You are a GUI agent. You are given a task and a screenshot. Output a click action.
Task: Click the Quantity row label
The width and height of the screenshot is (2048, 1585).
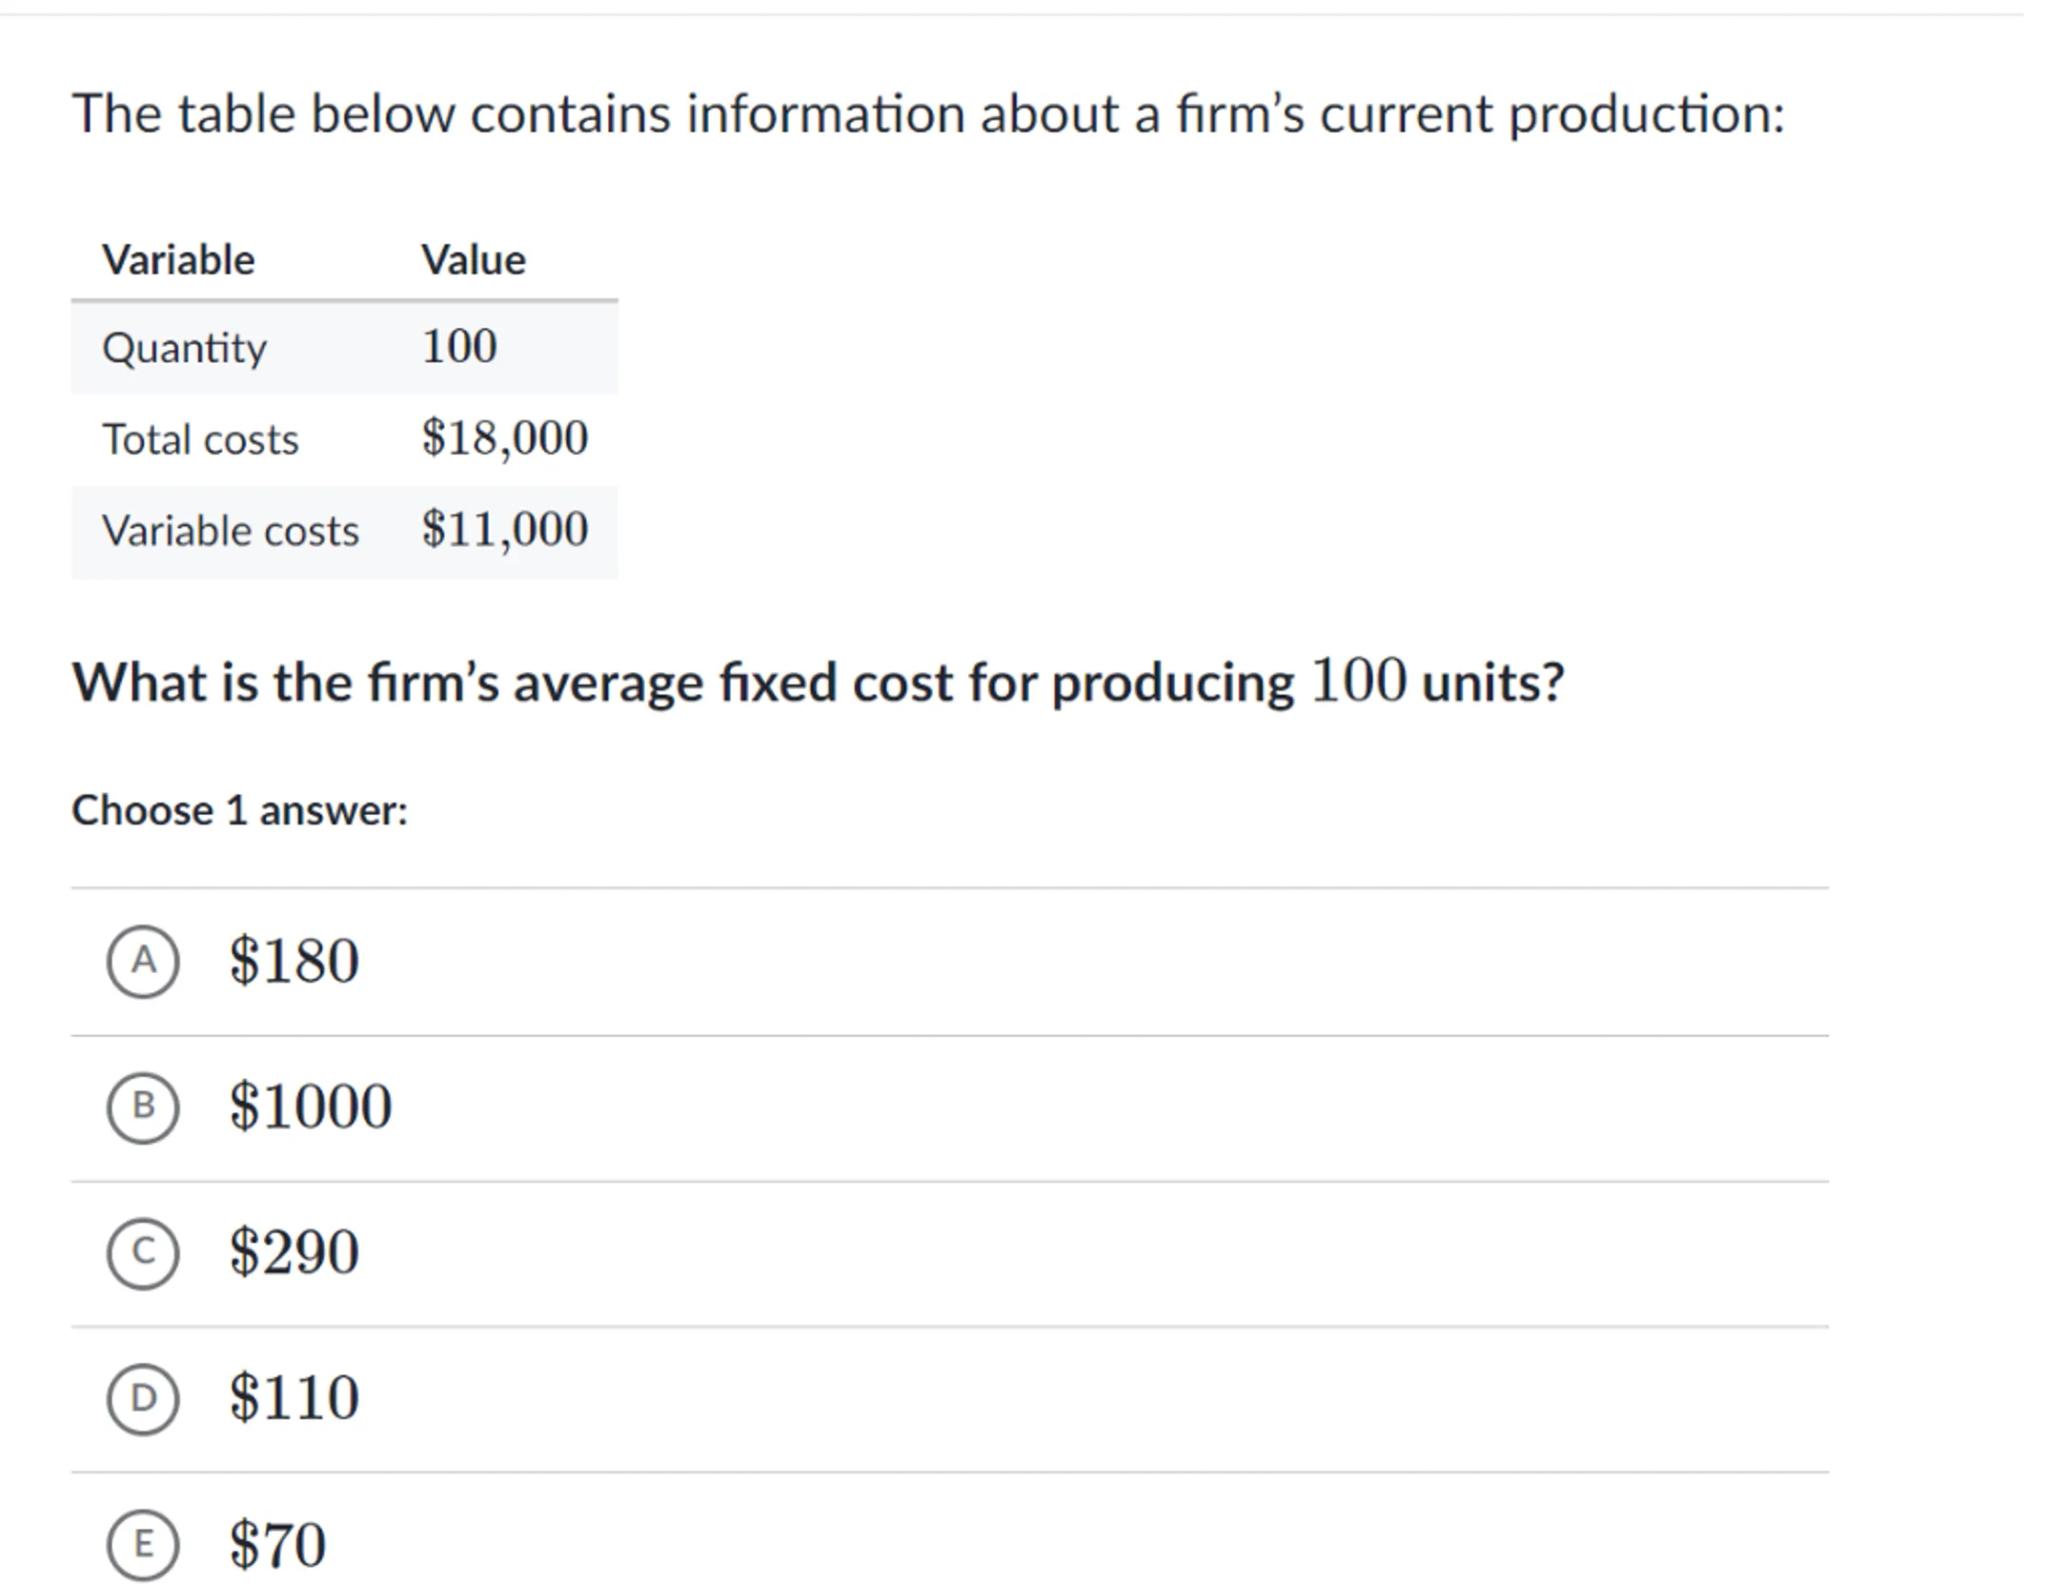click(x=184, y=348)
